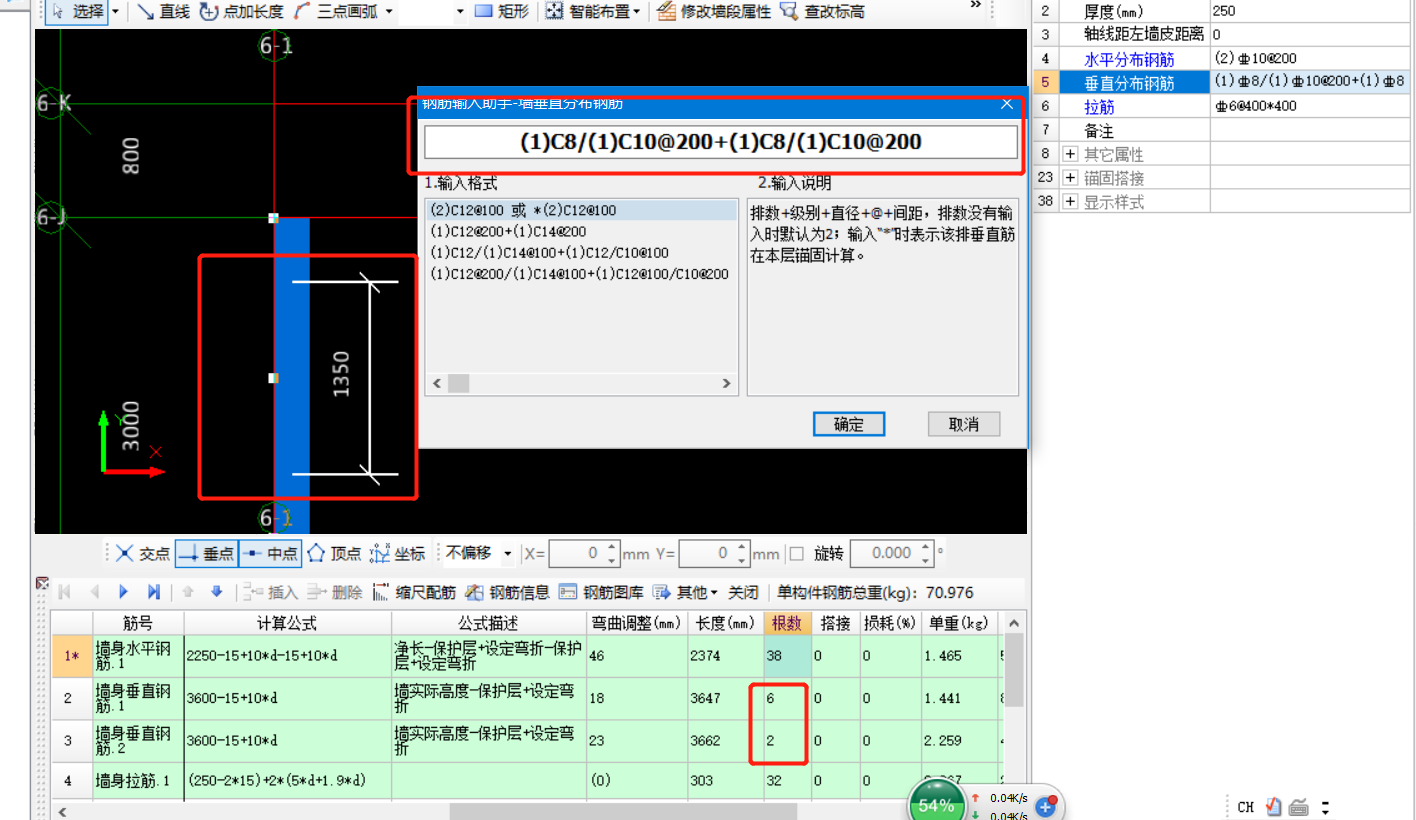
Task: Expand the 显示样式 property group
Action: click(1070, 202)
